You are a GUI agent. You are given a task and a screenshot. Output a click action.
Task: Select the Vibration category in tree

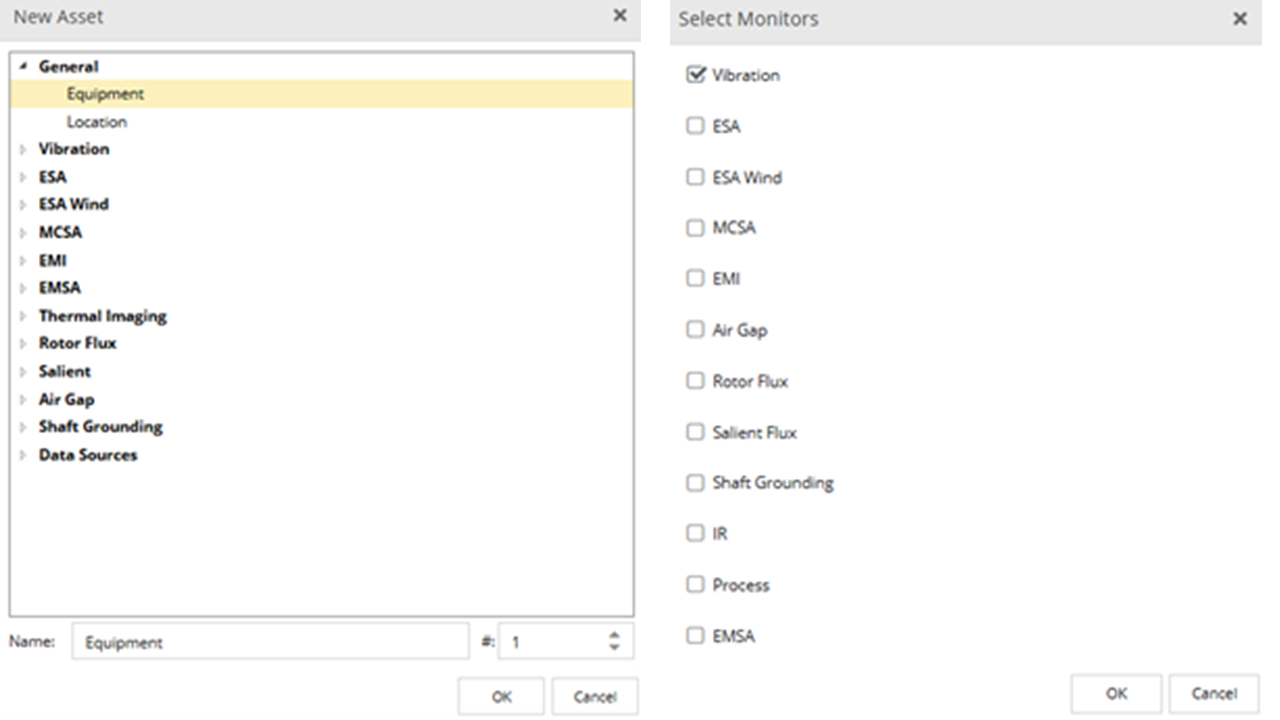pyautogui.click(x=74, y=149)
